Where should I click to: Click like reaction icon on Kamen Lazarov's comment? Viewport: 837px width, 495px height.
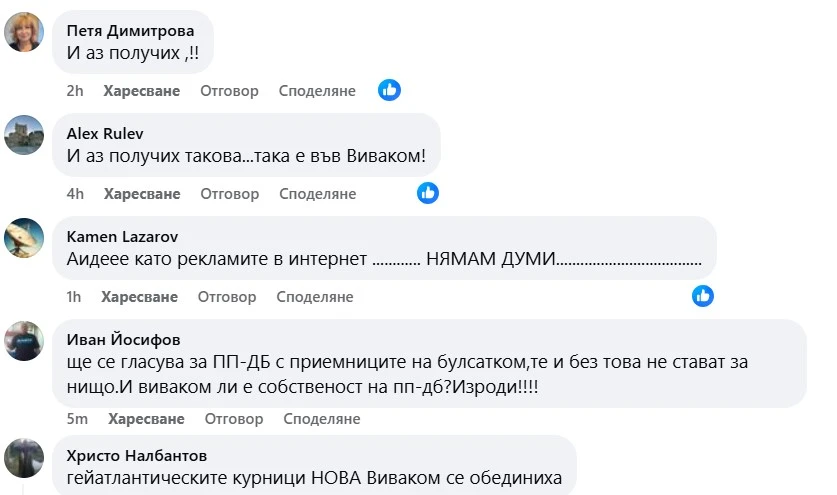(x=703, y=296)
